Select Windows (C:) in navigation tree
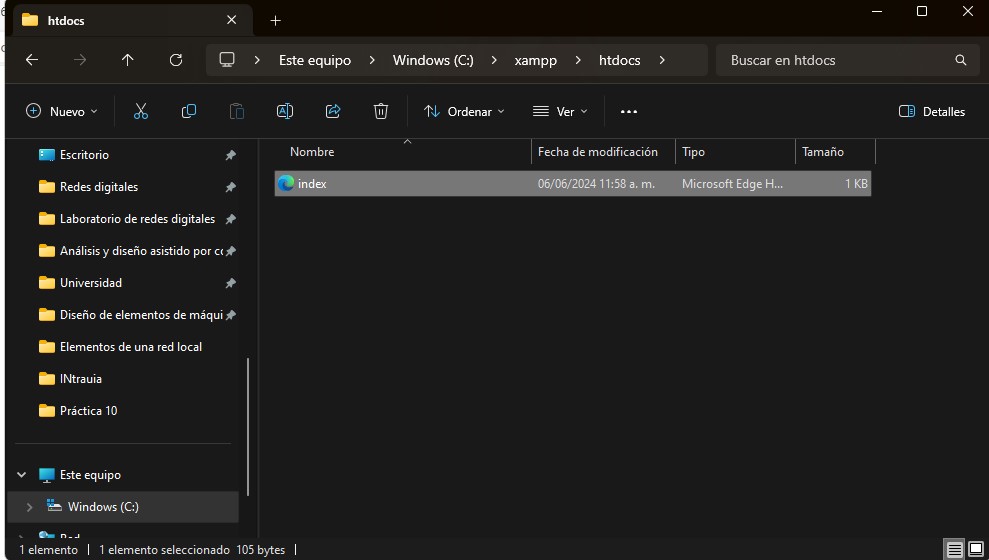 (103, 507)
